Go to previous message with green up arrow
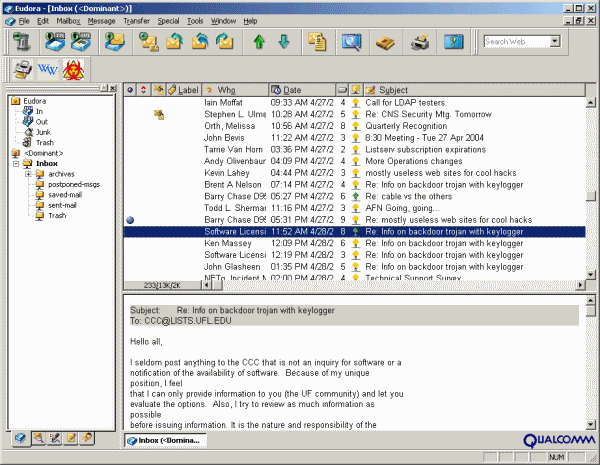Image resolution: width=600 pixels, height=465 pixels. [259, 41]
